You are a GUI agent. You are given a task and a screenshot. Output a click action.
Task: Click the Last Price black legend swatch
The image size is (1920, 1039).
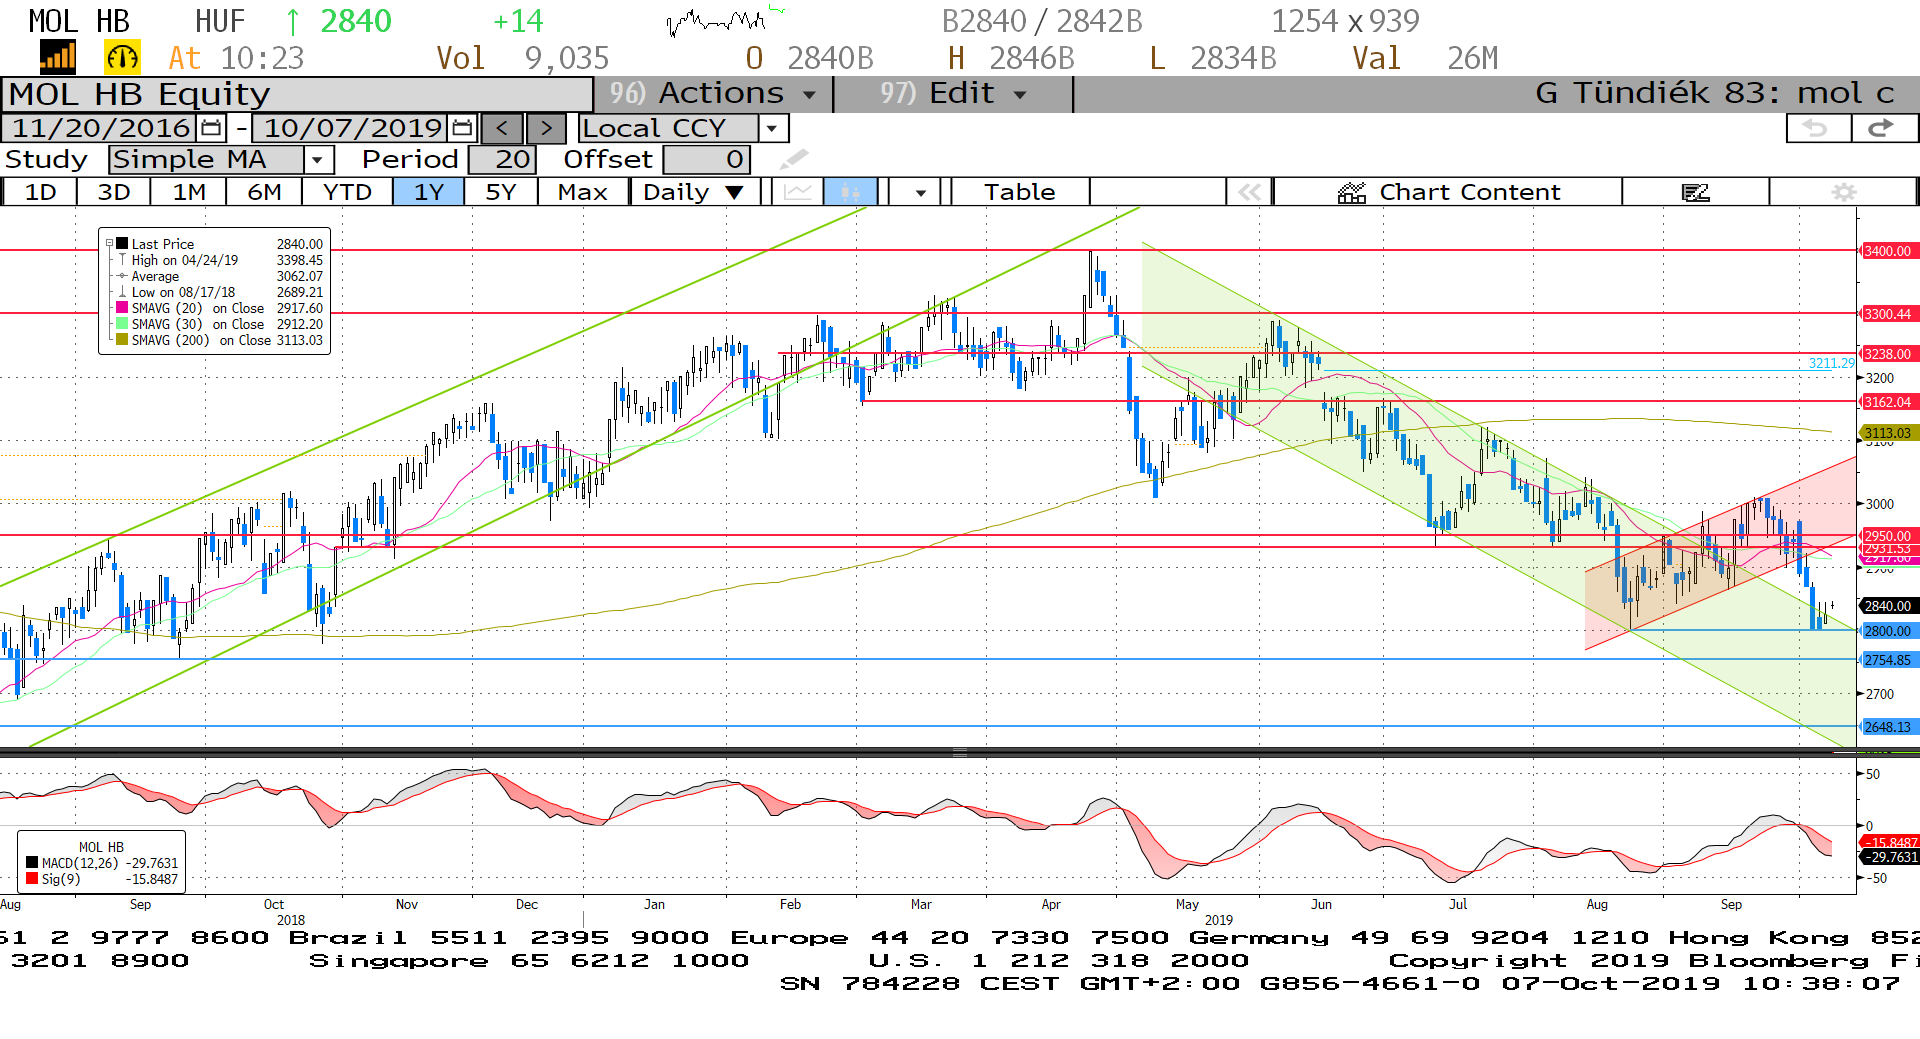(x=122, y=243)
